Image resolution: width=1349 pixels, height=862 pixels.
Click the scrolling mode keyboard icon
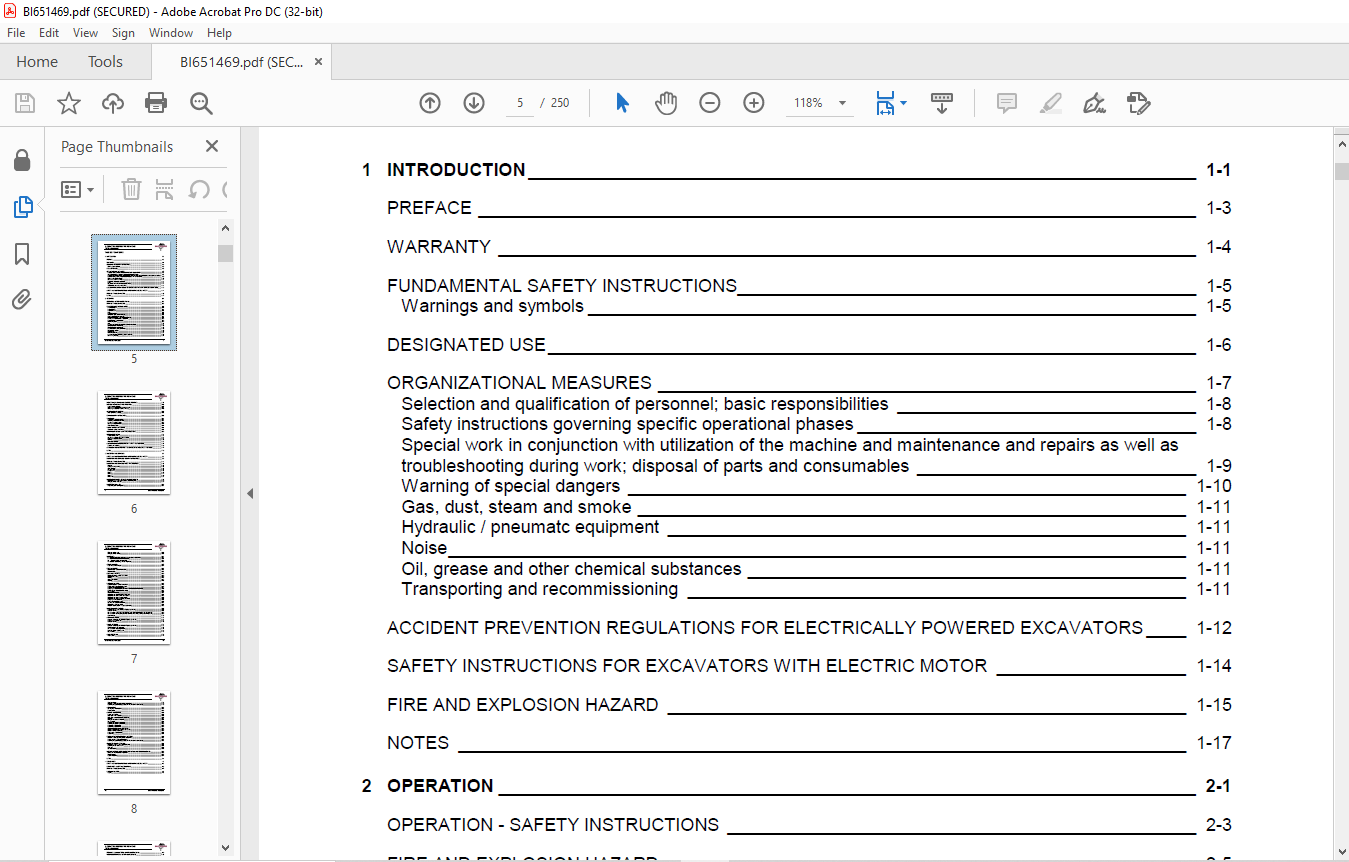(x=941, y=103)
